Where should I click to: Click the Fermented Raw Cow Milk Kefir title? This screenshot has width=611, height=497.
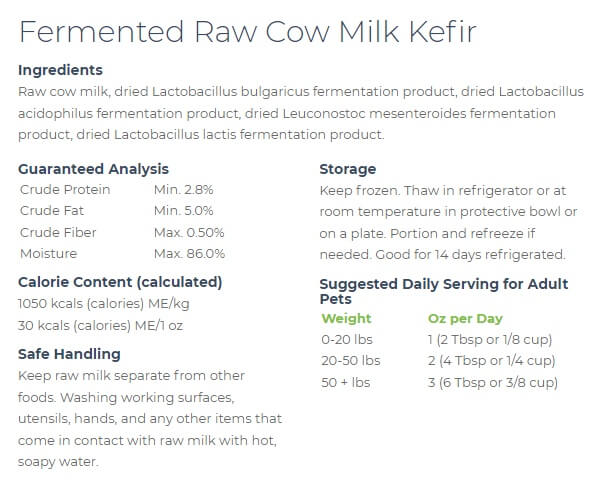coord(247,32)
